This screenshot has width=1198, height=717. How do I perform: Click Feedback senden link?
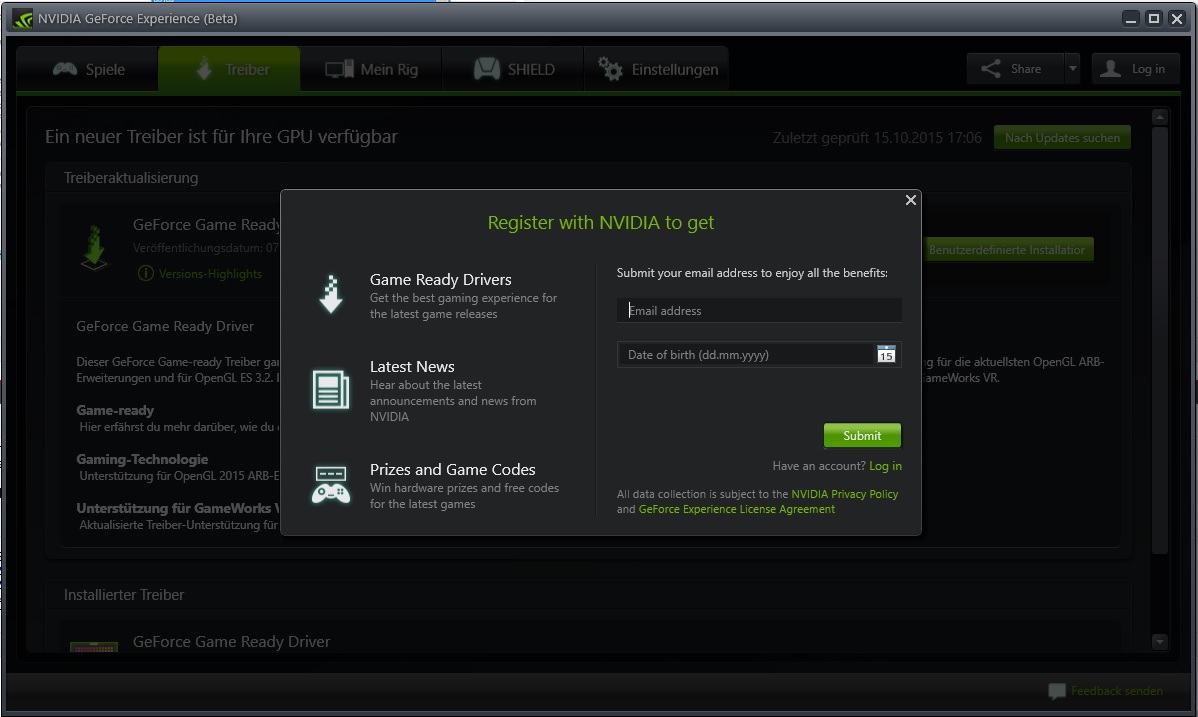[x=1116, y=691]
